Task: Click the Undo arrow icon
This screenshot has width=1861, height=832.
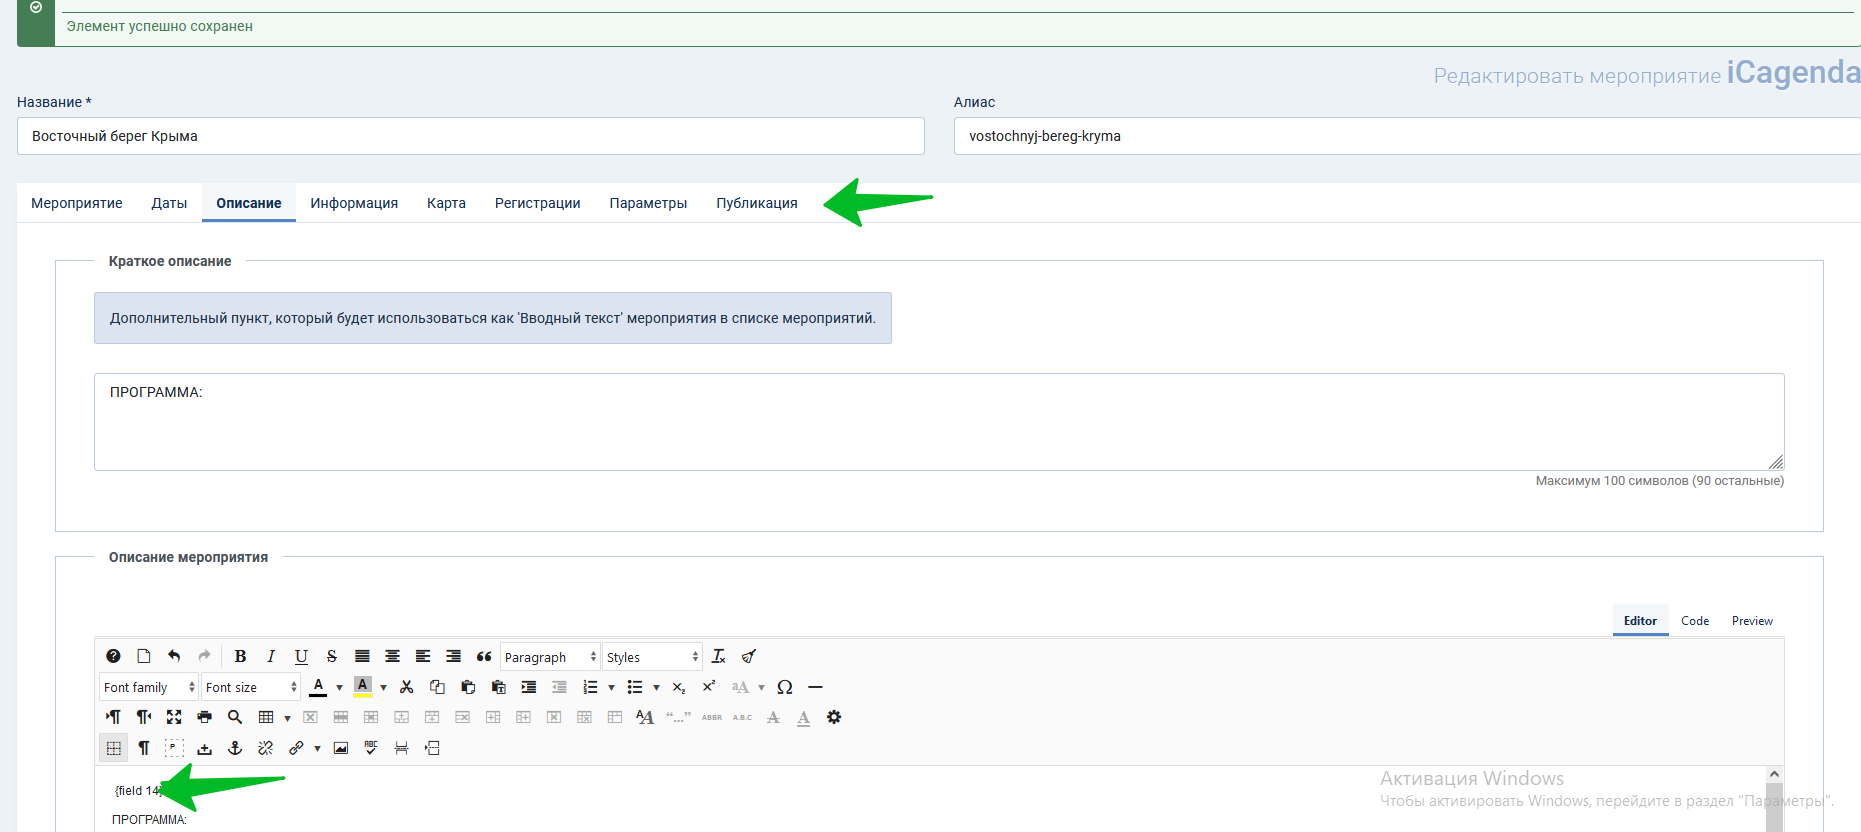Action: click(174, 657)
